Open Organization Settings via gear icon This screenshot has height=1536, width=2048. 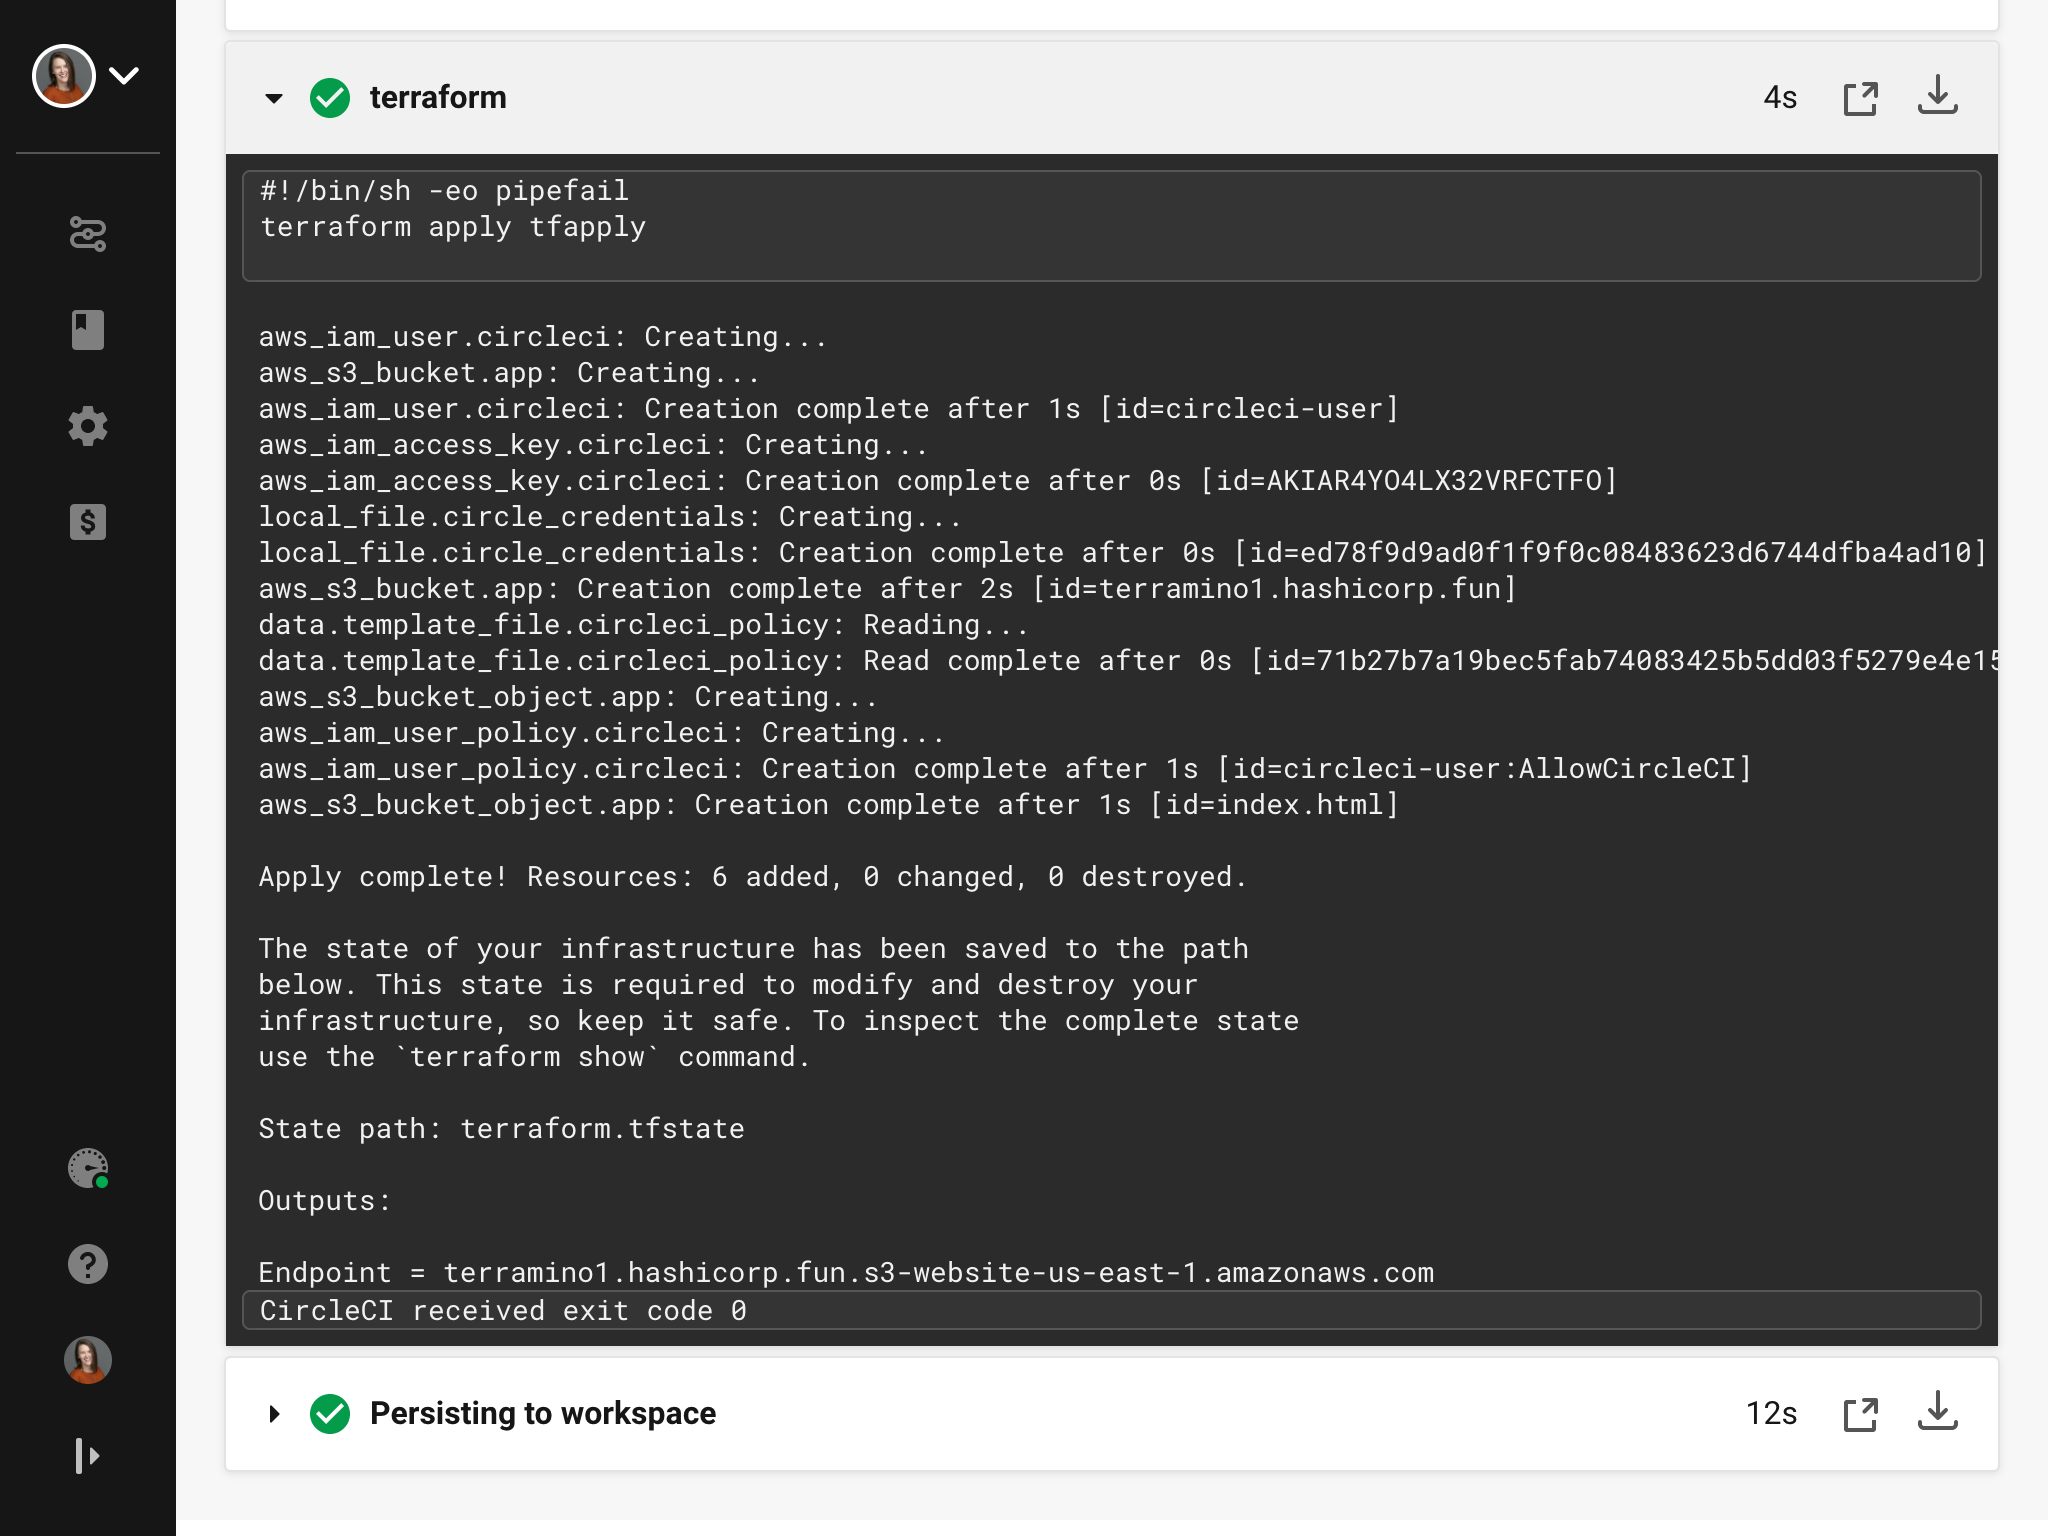(88, 426)
